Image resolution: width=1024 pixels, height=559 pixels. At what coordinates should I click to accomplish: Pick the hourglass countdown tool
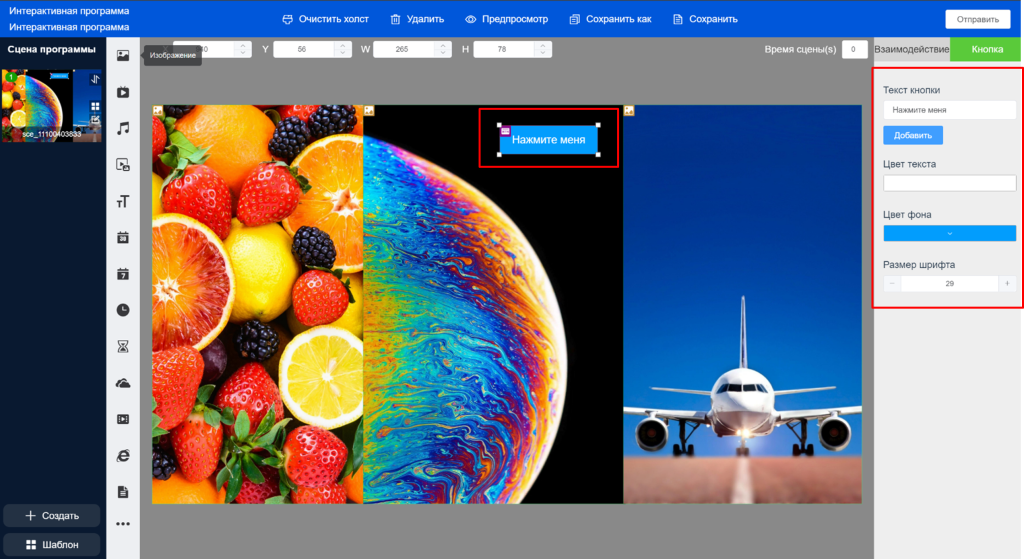[x=123, y=346]
